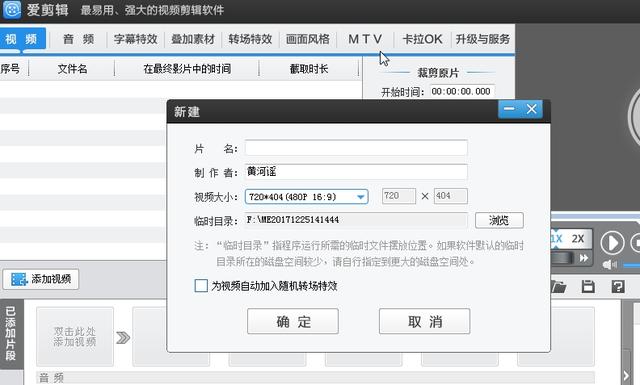Go to the 卡拉OK tab

click(422, 39)
